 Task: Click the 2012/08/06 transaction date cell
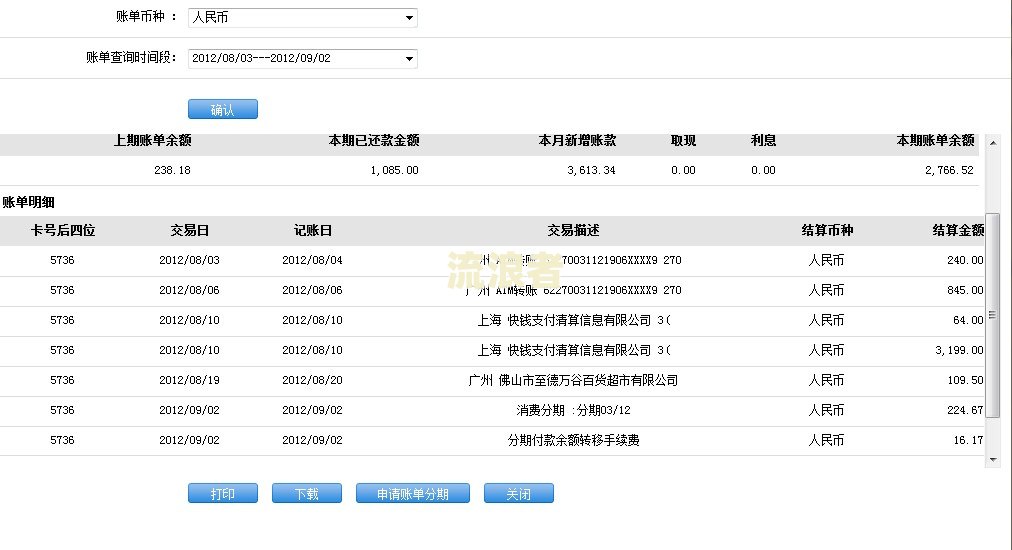point(189,290)
